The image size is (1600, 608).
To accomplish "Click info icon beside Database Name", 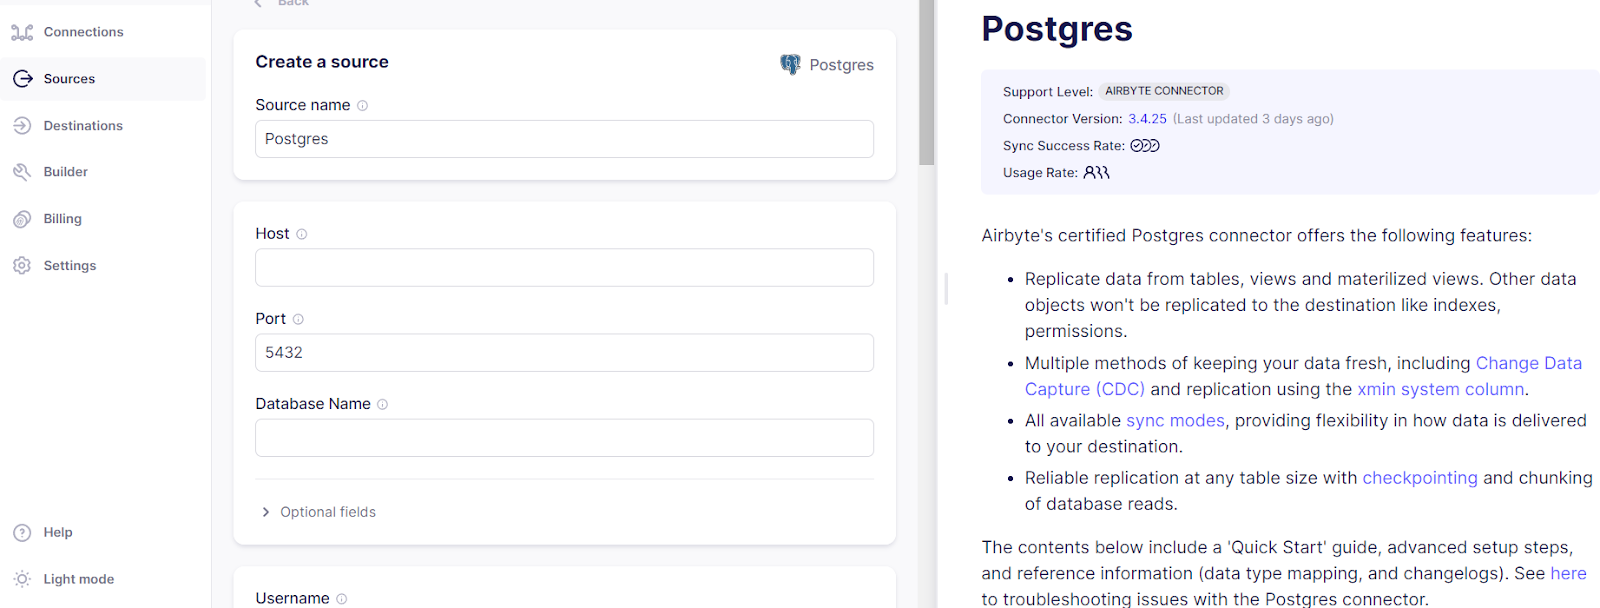I will [383, 405].
